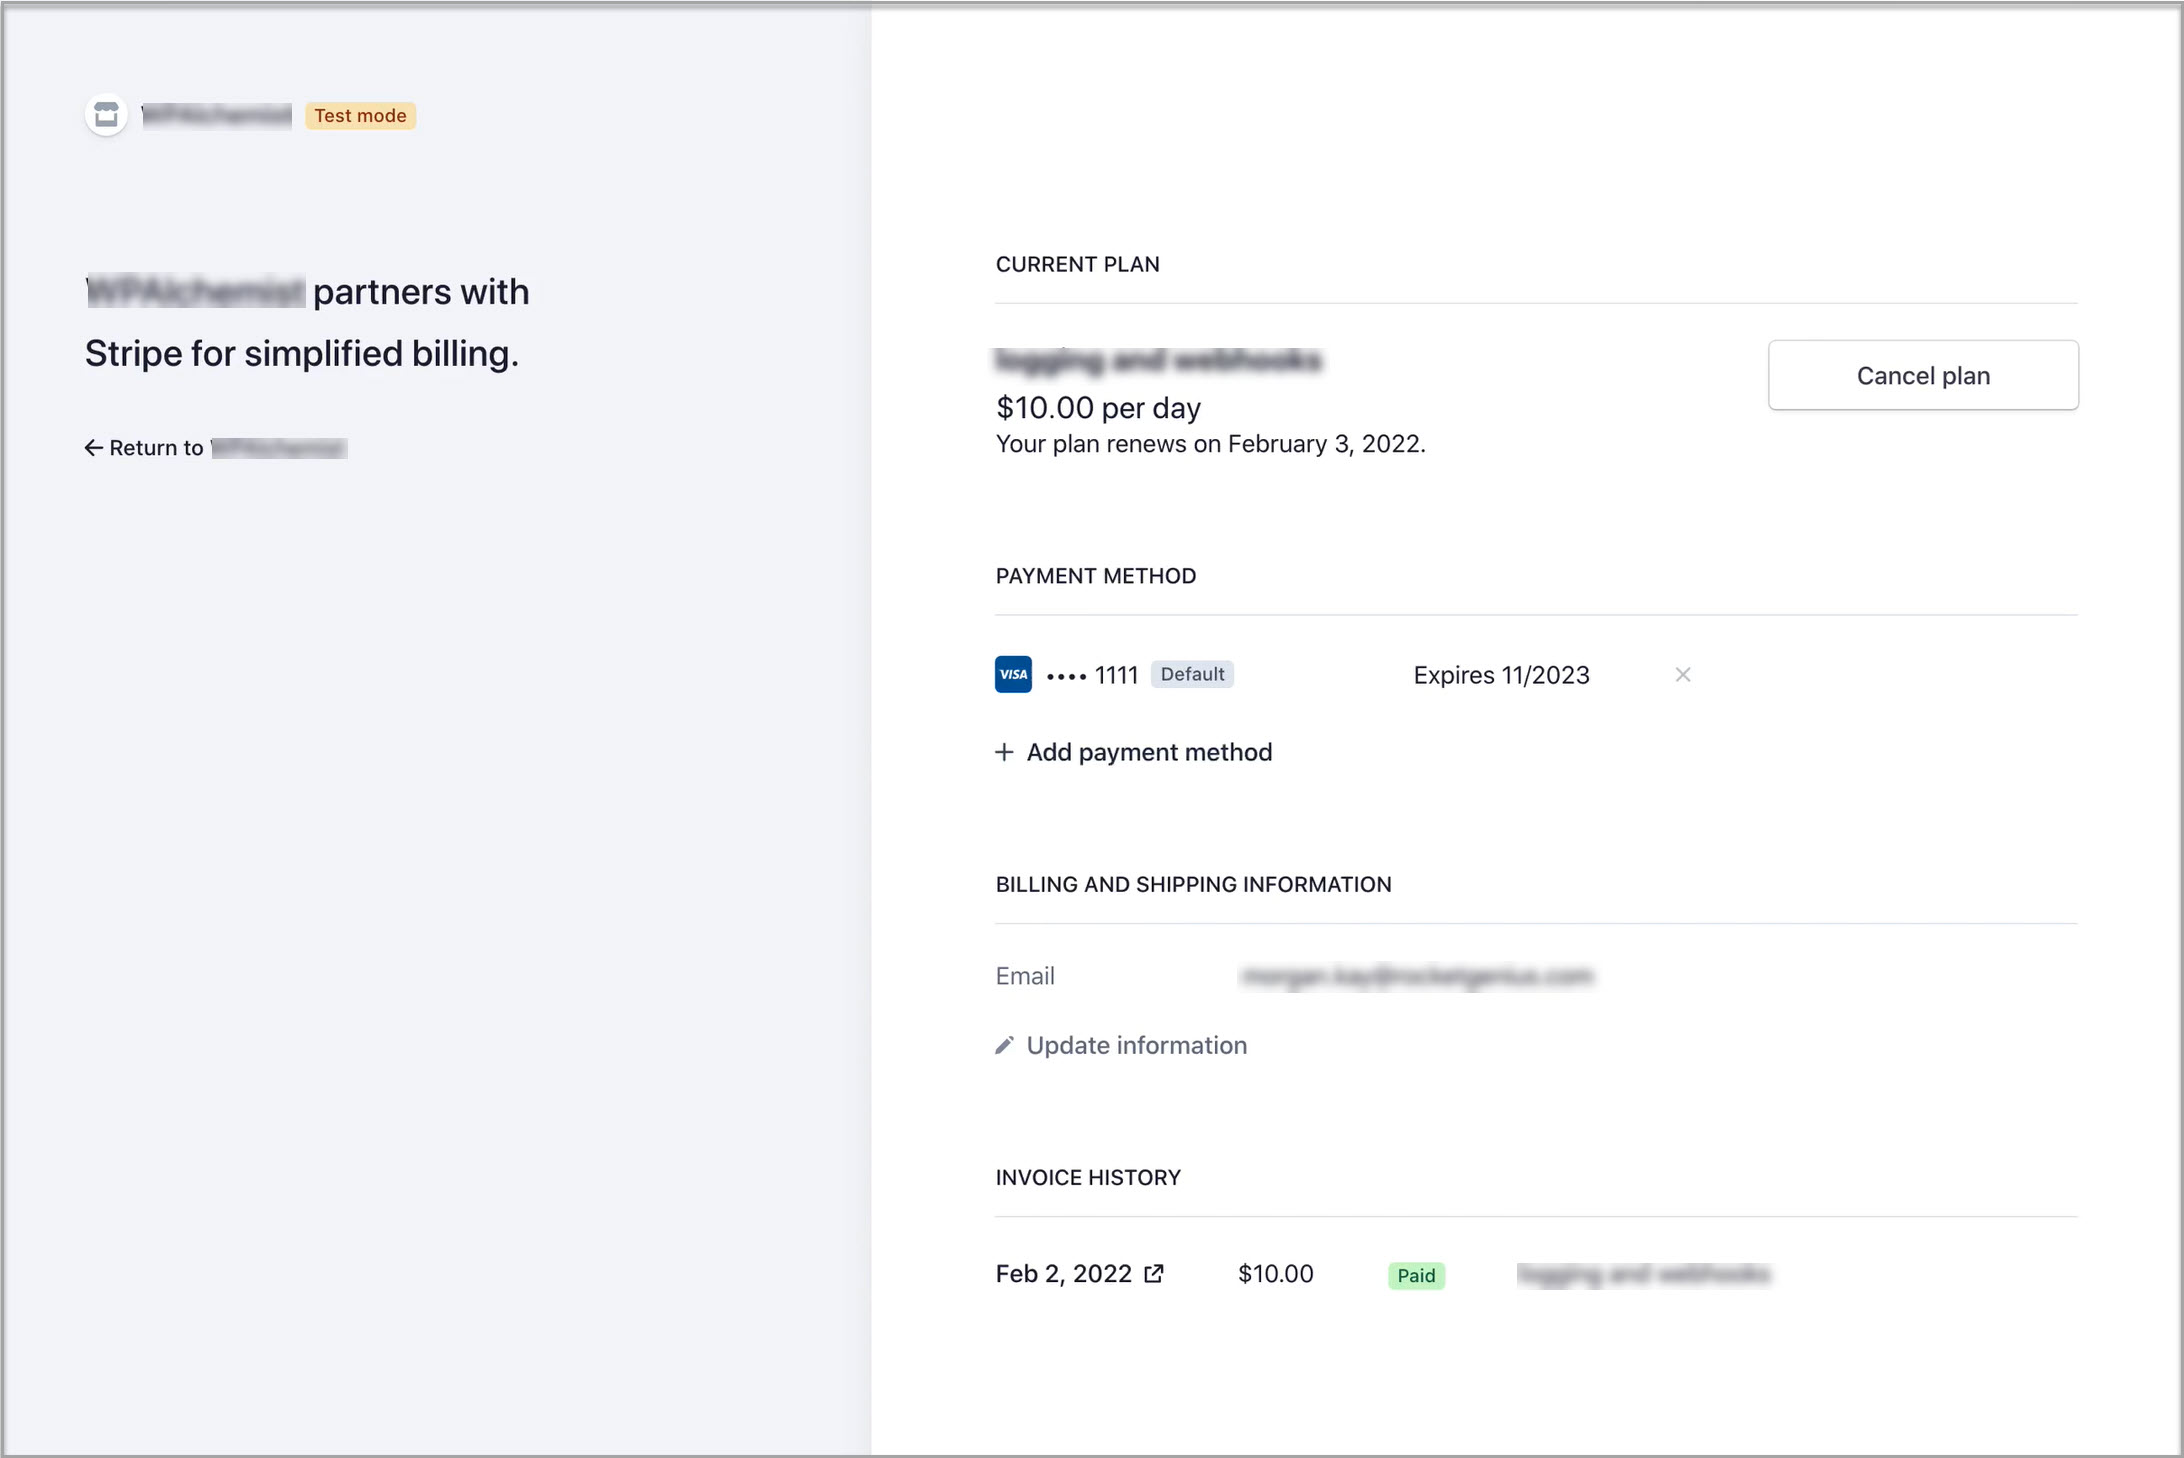Open the Update information link
The height and width of the screenshot is (1458, 2184).
pyautogui.click(x=1136, y=1045)
